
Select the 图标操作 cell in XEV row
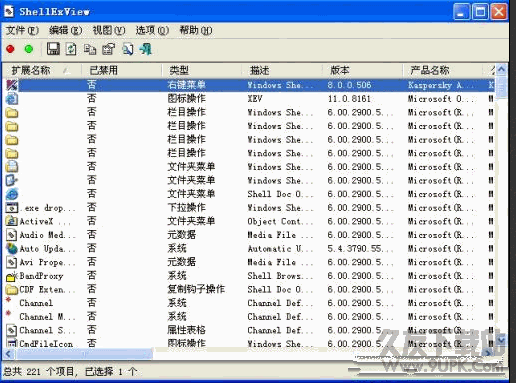[x=186, y=99]
